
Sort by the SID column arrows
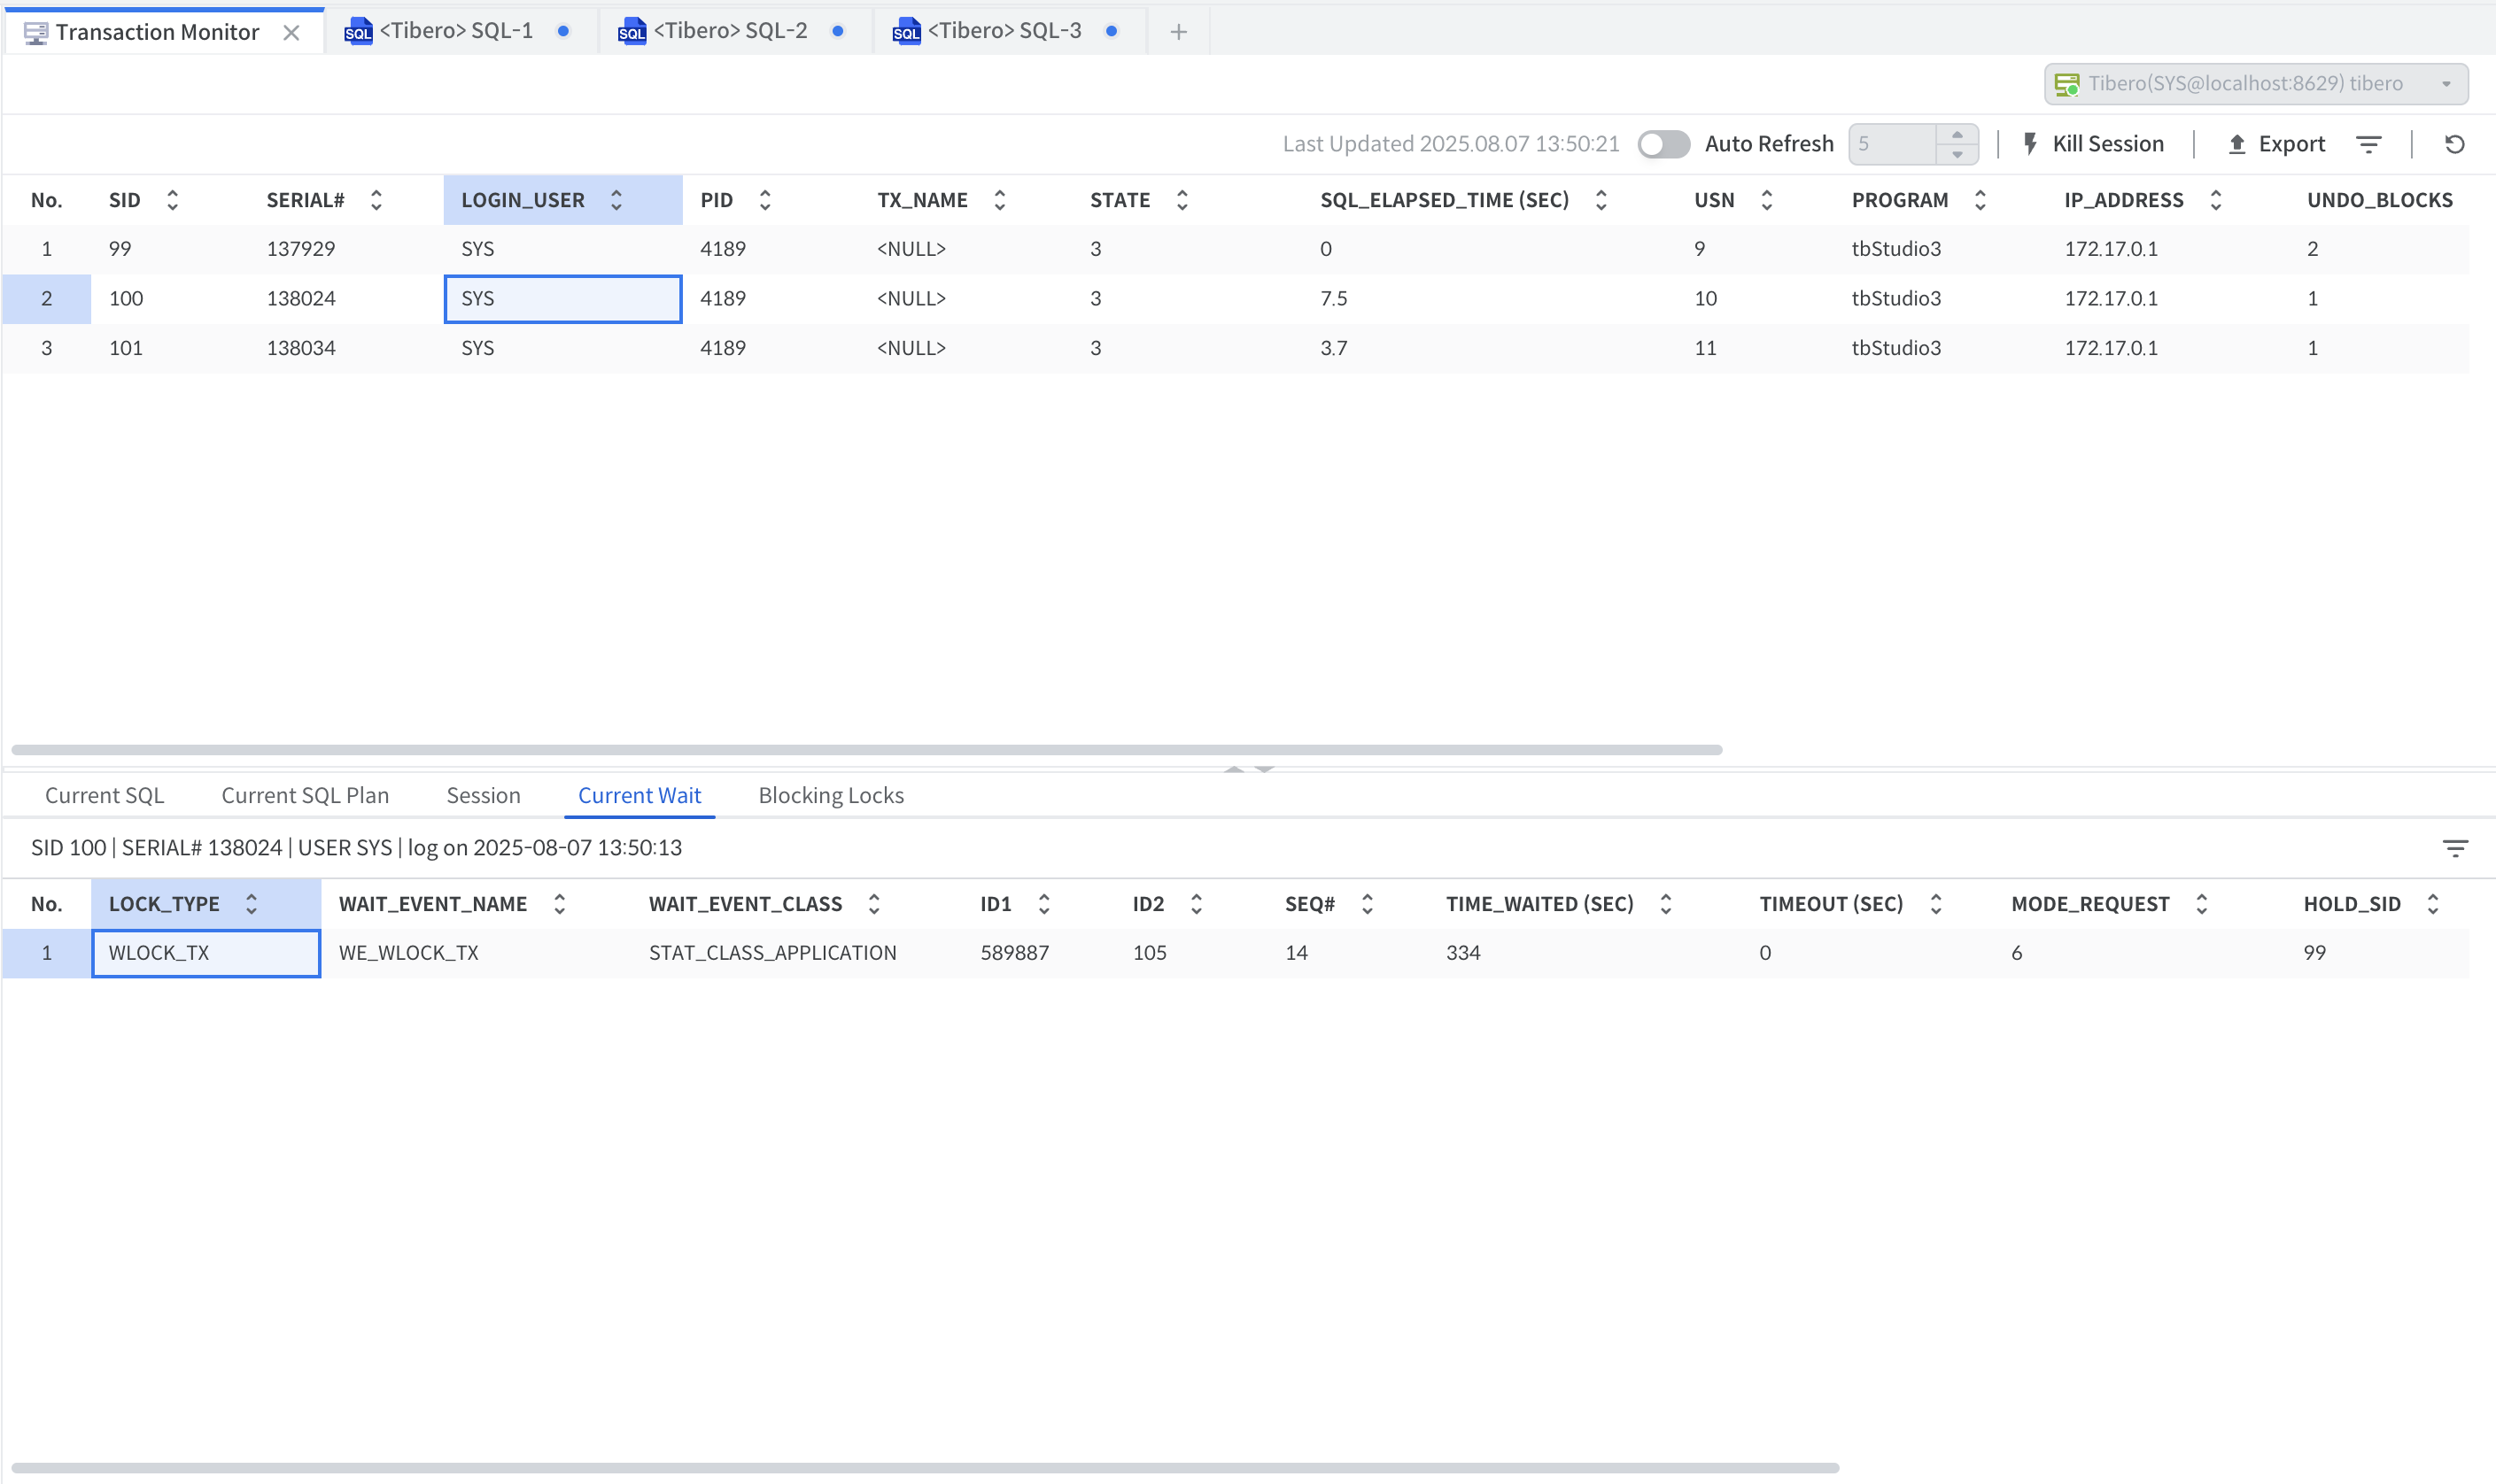coord(172,200)
